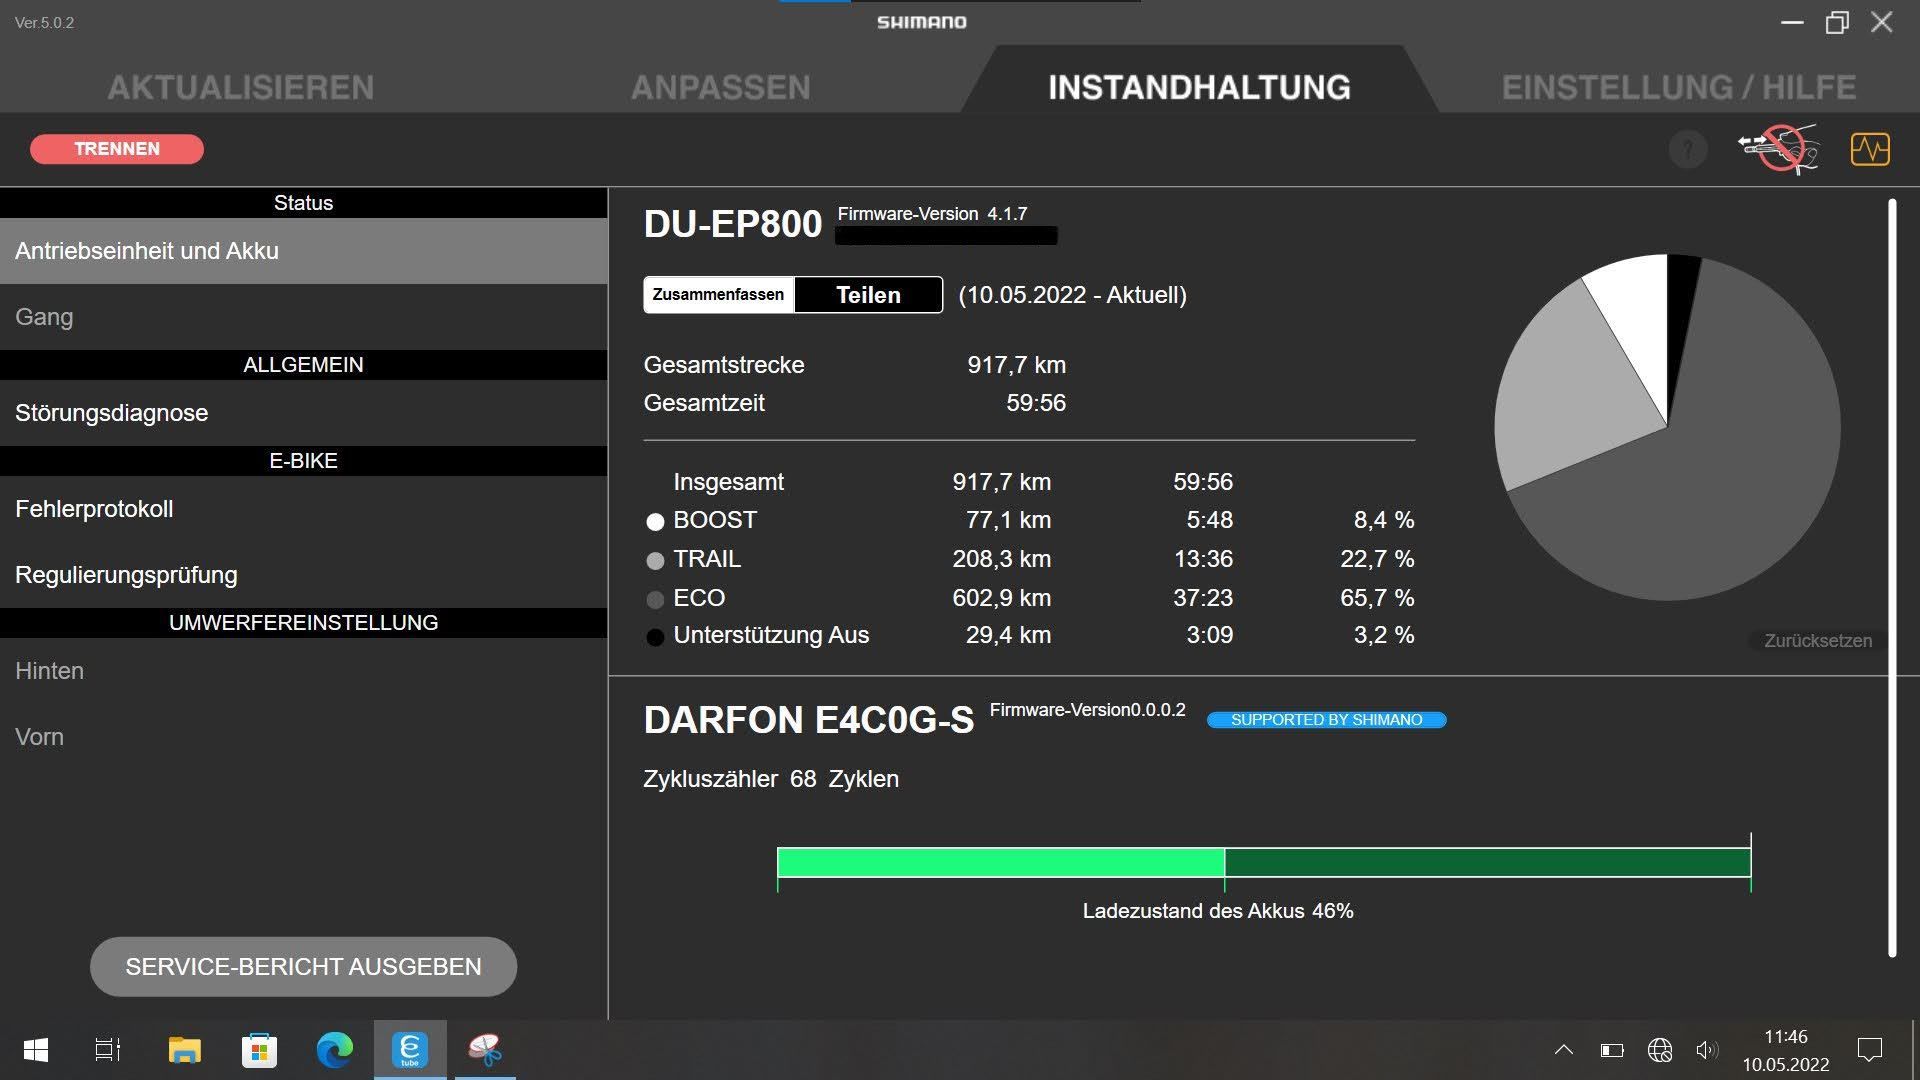Viewport: 1920px width, 1080px height.
Task: Click DARFON Firmware-Version0.0.0.2 text
Action: [1088, 710]
